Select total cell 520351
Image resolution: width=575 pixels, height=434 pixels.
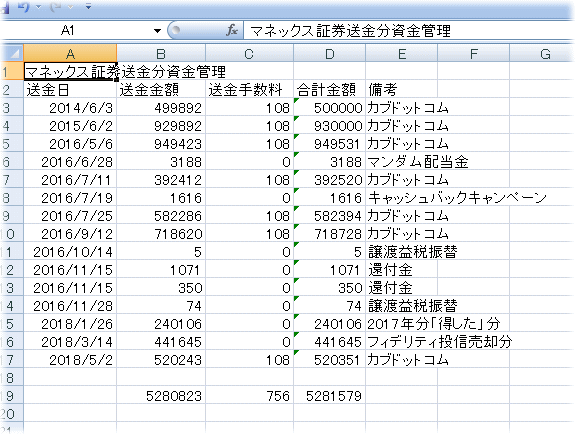pyautogui.click(x=329, y=360)
